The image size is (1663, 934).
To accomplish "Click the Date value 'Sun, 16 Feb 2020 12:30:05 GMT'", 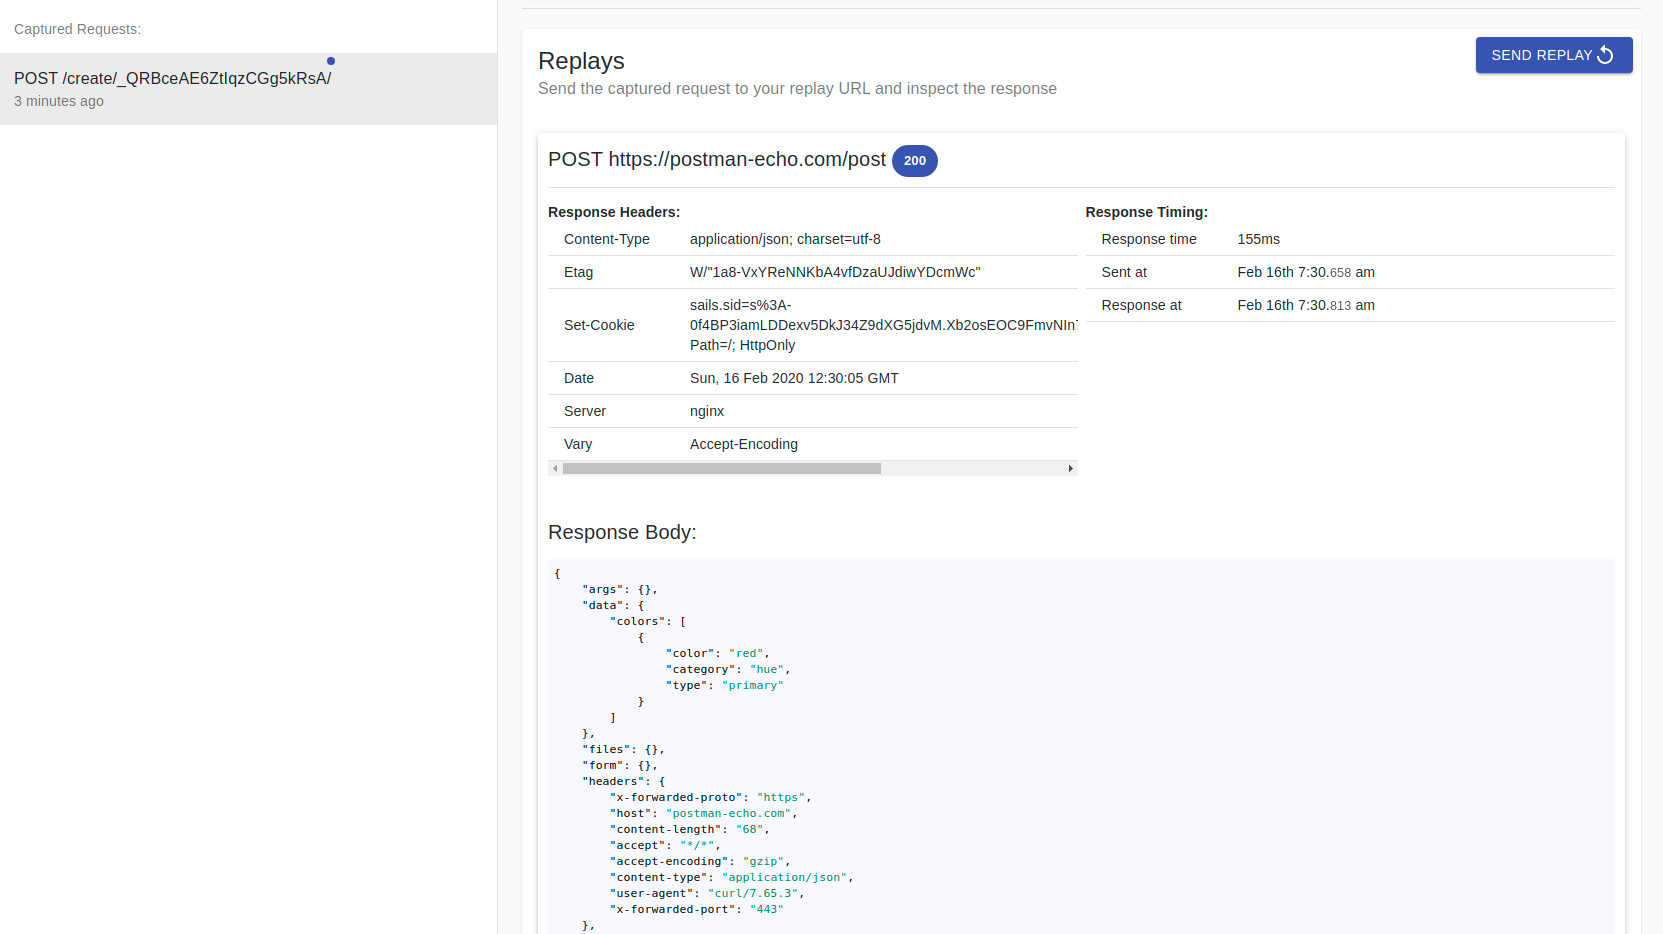I will (794, 378).
